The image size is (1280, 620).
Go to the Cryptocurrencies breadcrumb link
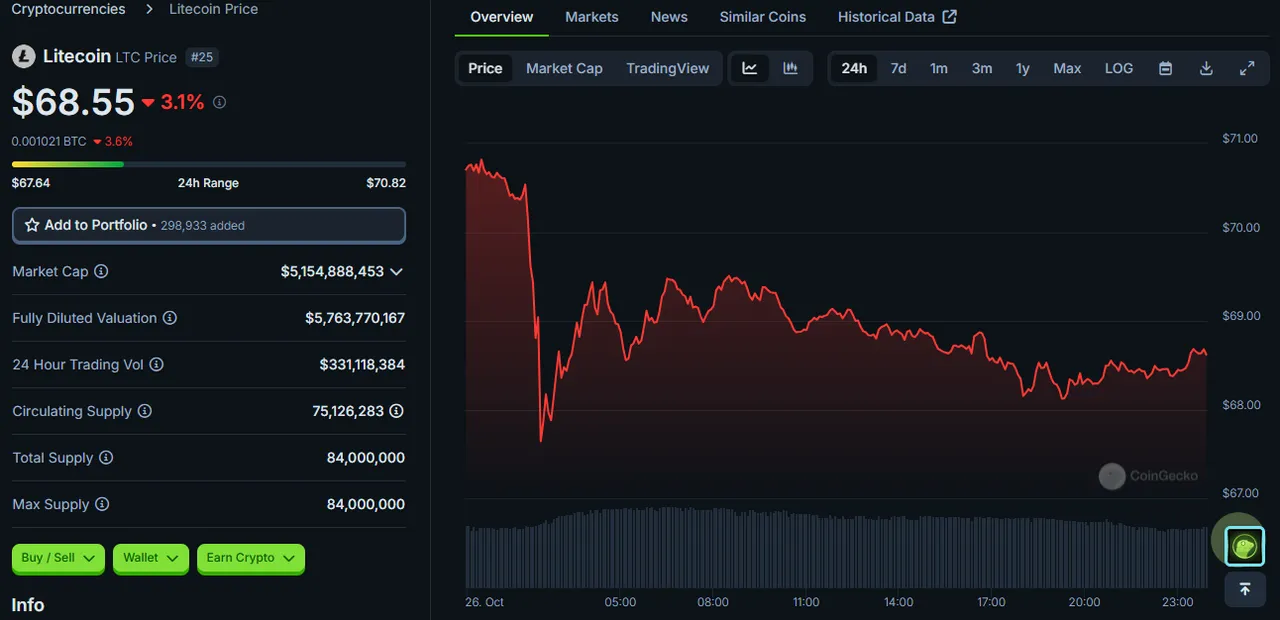pyautogui.click(x=69, y=9)
